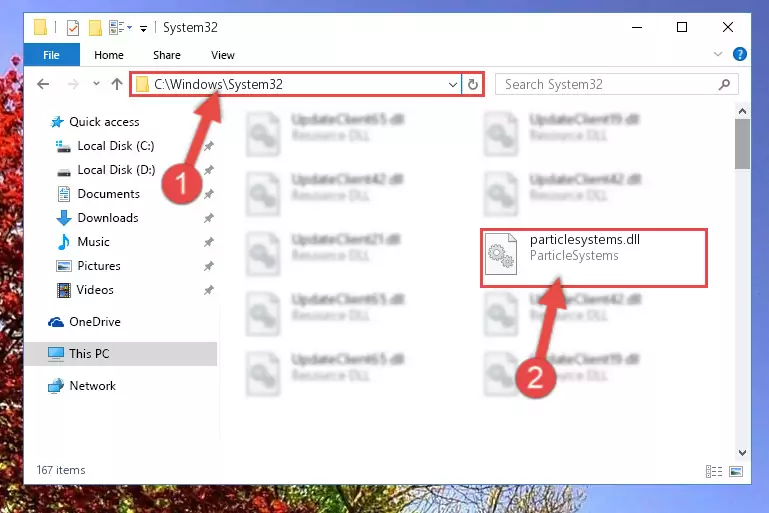Go up one folder level

(x=117, y=84)
